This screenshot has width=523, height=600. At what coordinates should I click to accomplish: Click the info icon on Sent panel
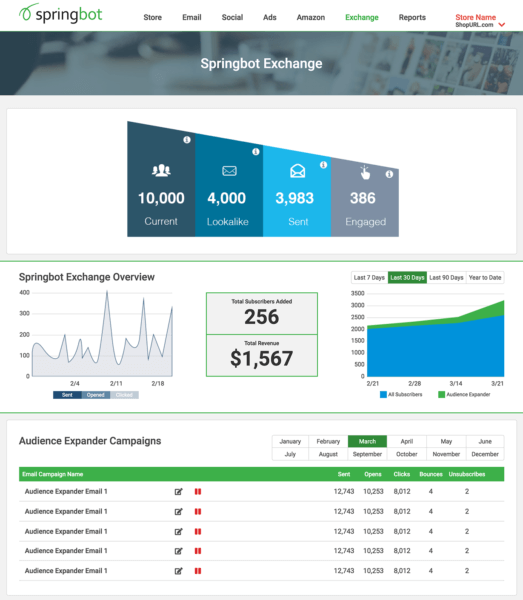pos(323,165)
